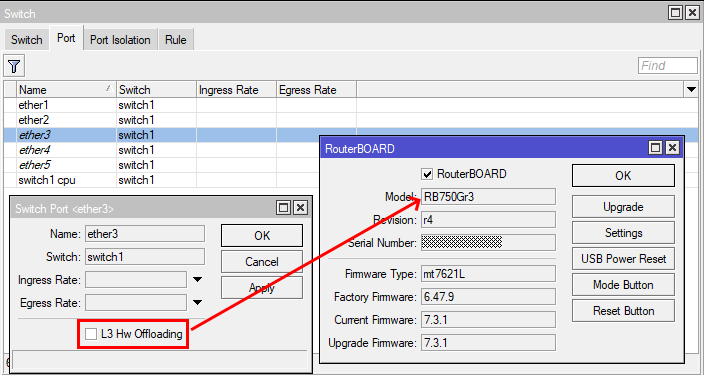
Task: Click the Egress Rate column header
Action: 316,90
